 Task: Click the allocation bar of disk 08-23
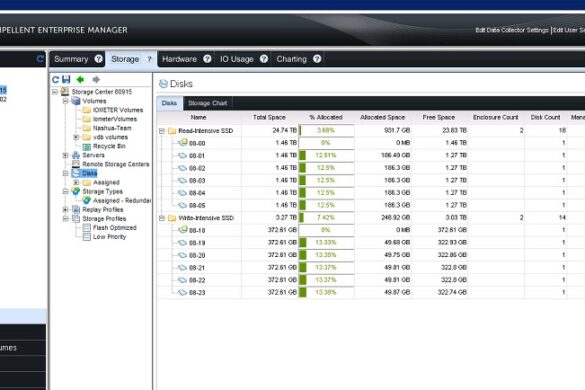[326, 292]
